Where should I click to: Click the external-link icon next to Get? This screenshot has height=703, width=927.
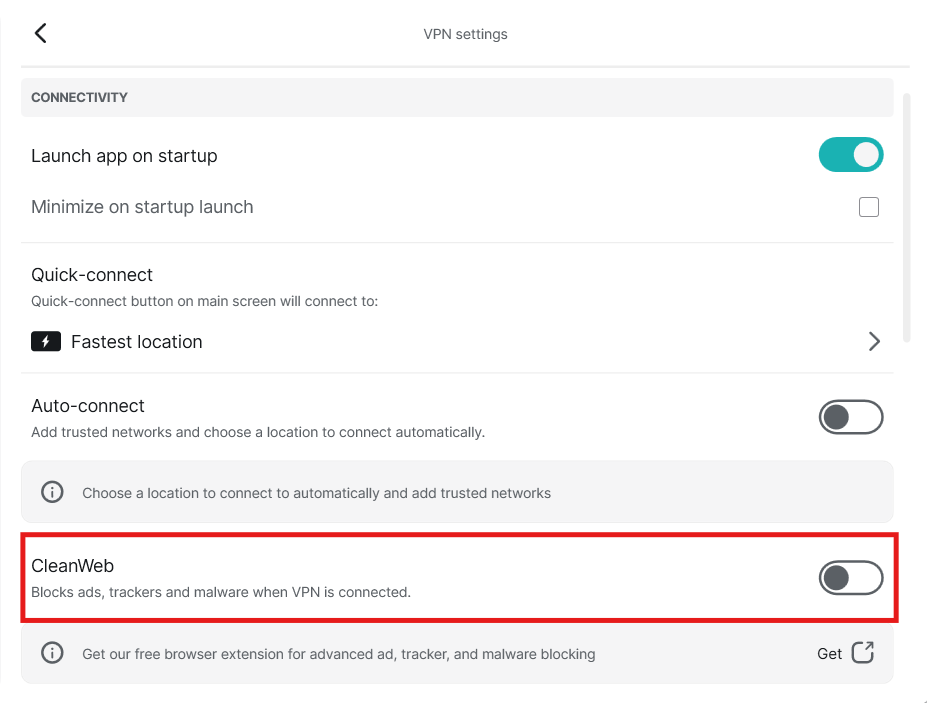[860, 652]
